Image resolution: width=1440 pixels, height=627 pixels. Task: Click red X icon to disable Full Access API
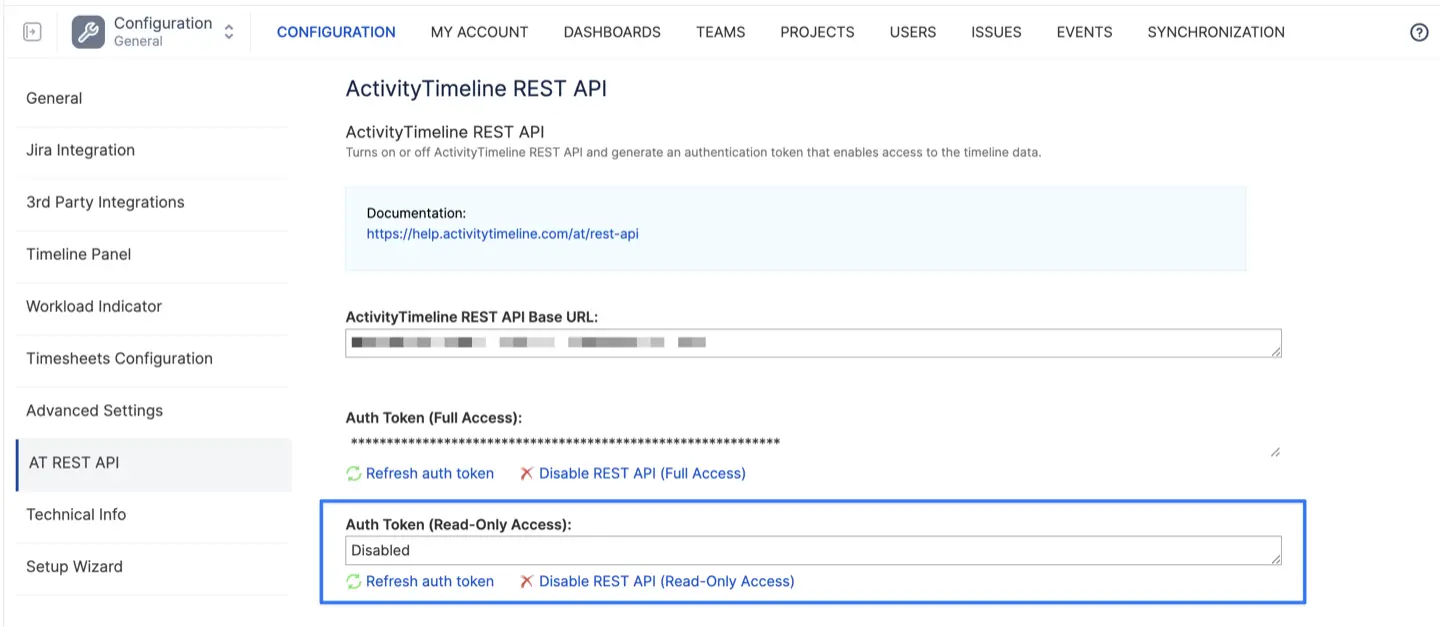click(x=527, y=472)
